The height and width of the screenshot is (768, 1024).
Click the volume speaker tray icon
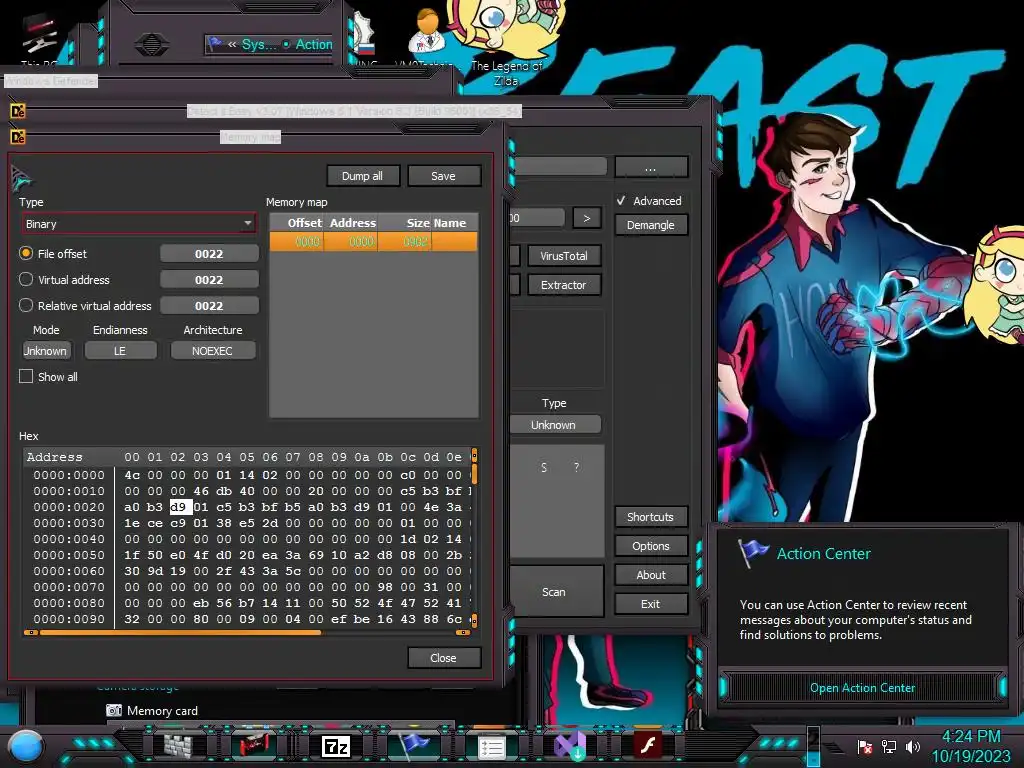pos(912,746)
